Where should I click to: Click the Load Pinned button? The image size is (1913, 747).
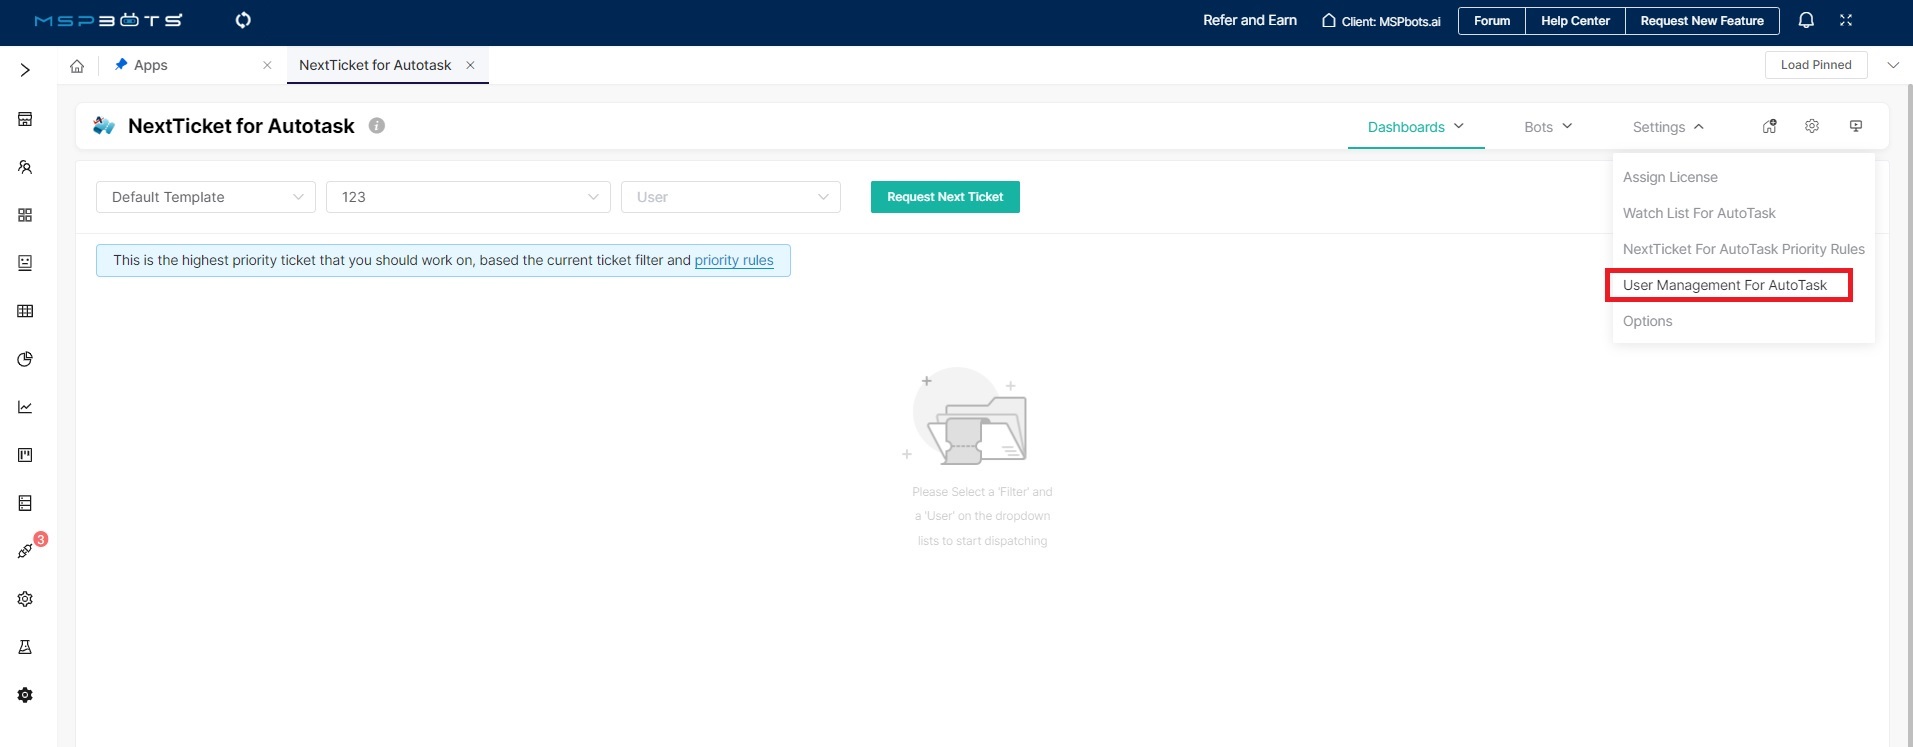[1816, 65]
